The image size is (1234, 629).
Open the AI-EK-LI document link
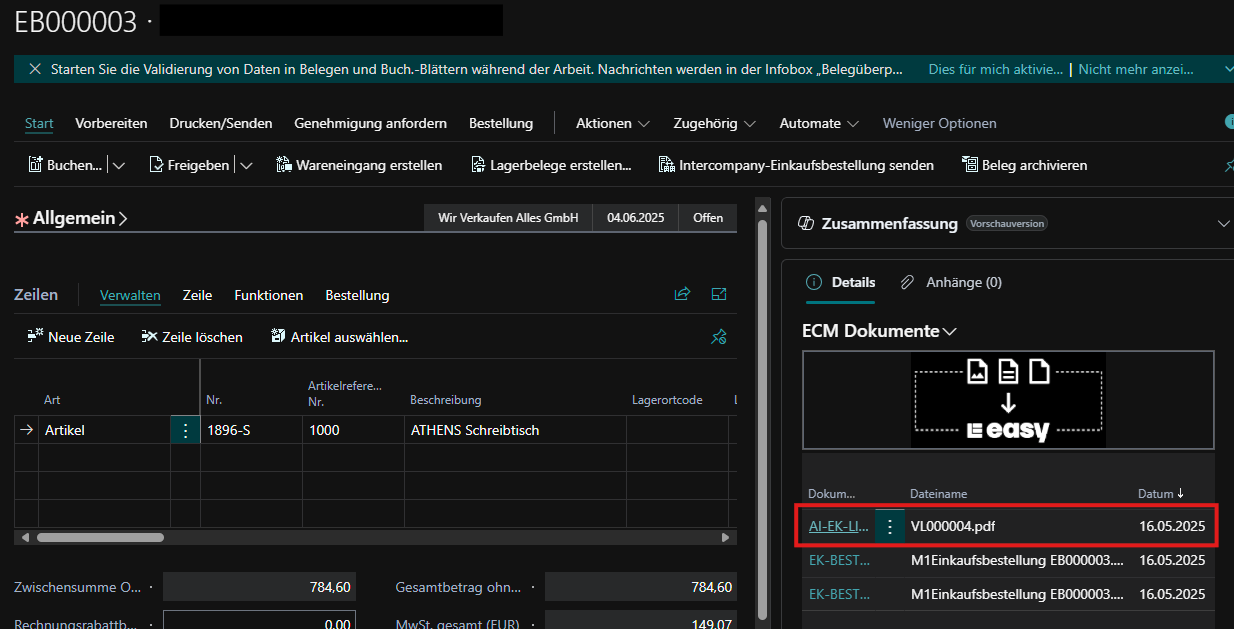pos(838,526)
